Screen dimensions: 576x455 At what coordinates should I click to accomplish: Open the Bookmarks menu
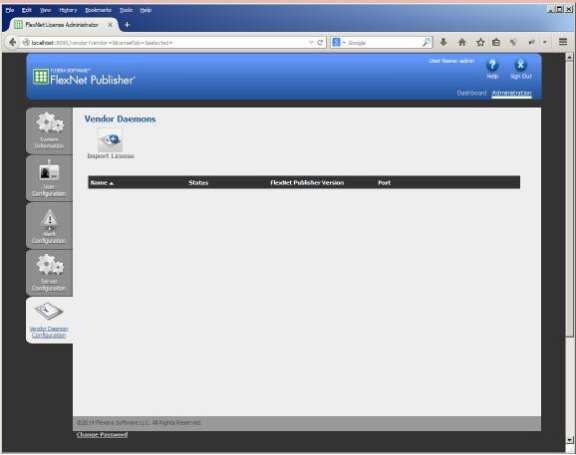(x=98, y=10)
